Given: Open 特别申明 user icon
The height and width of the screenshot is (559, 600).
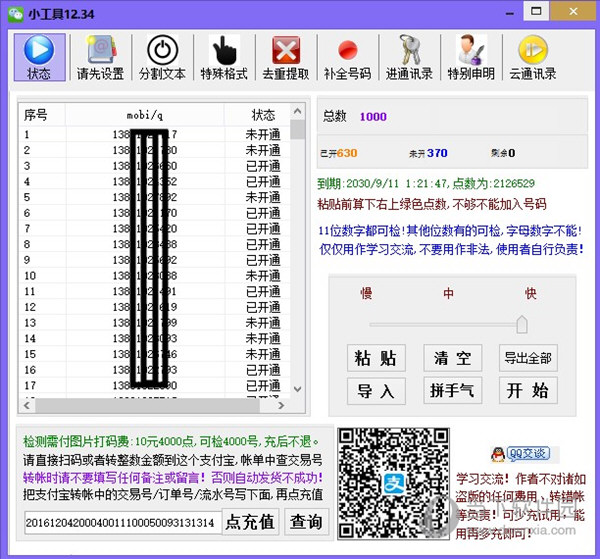Looking at the screenshot, I should (x=471, y=50).
